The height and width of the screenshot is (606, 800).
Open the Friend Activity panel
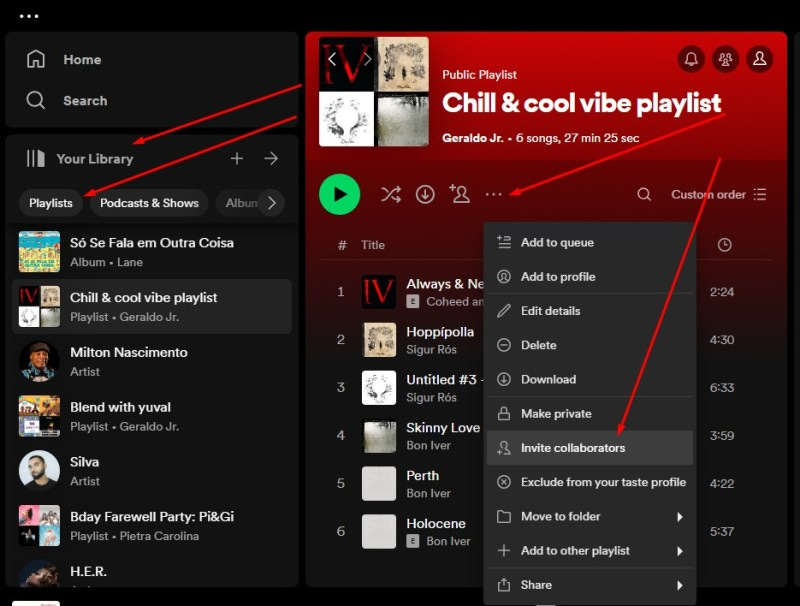pos(725,59)
